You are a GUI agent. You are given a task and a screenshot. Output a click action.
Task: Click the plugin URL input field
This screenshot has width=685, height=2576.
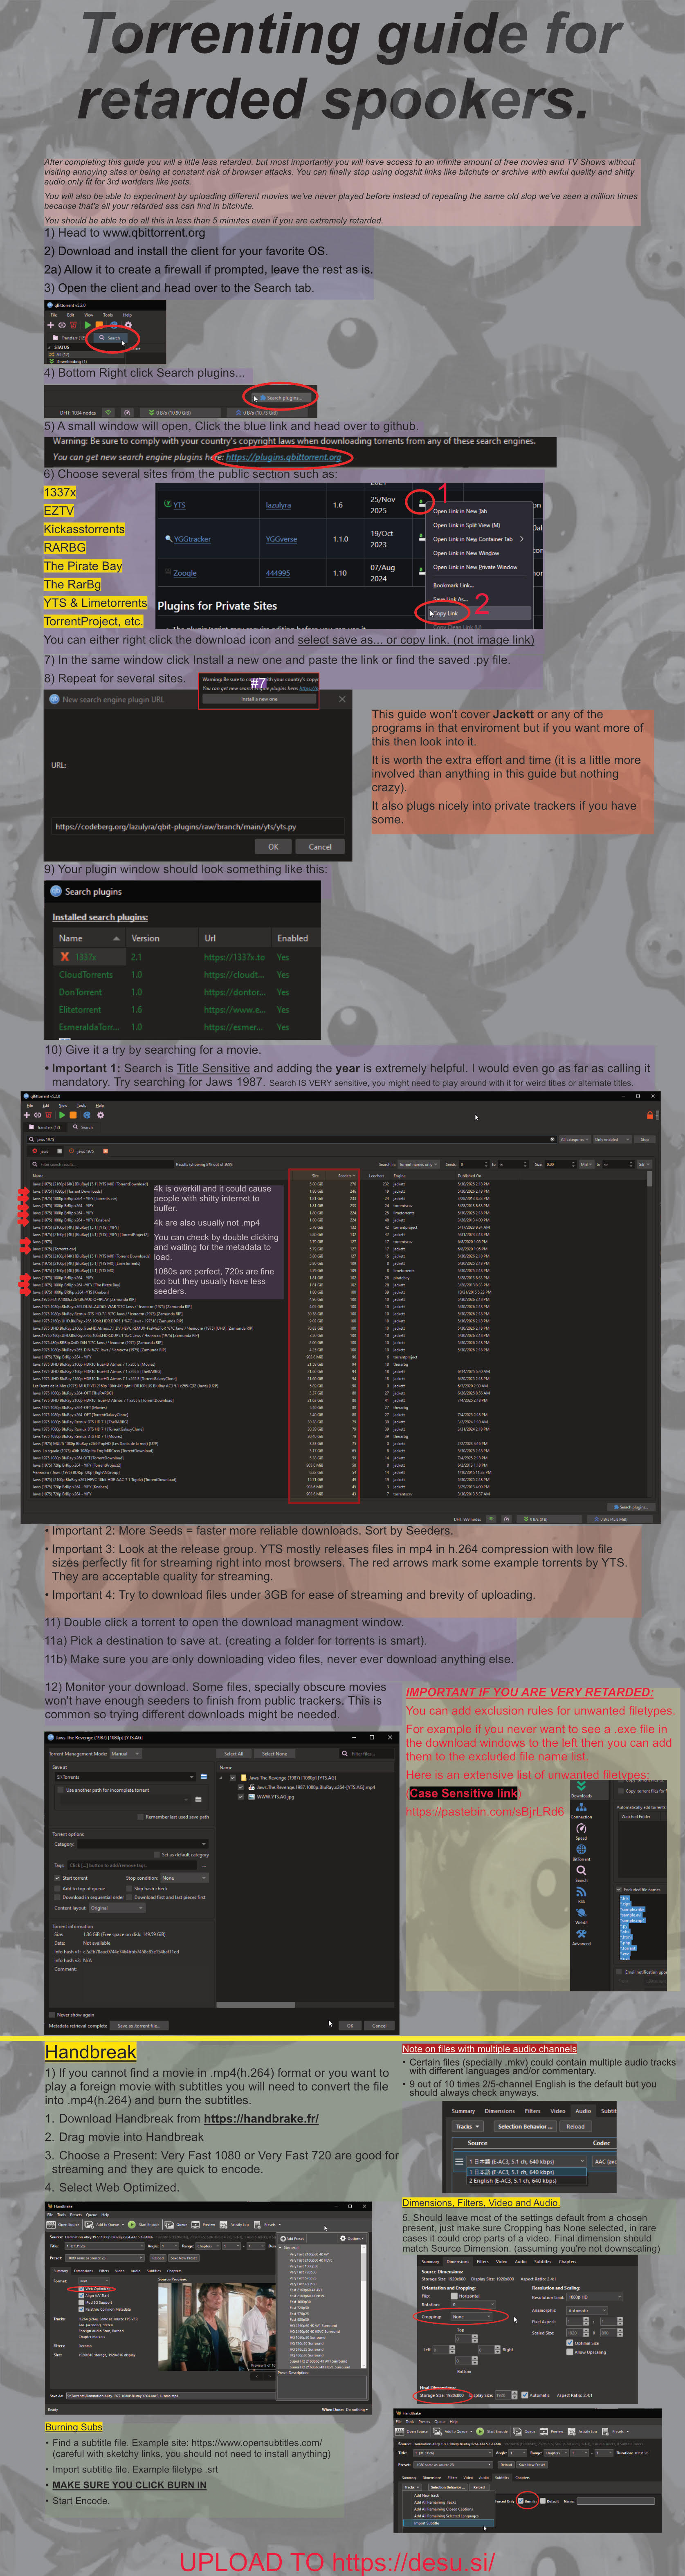(198, 827)
